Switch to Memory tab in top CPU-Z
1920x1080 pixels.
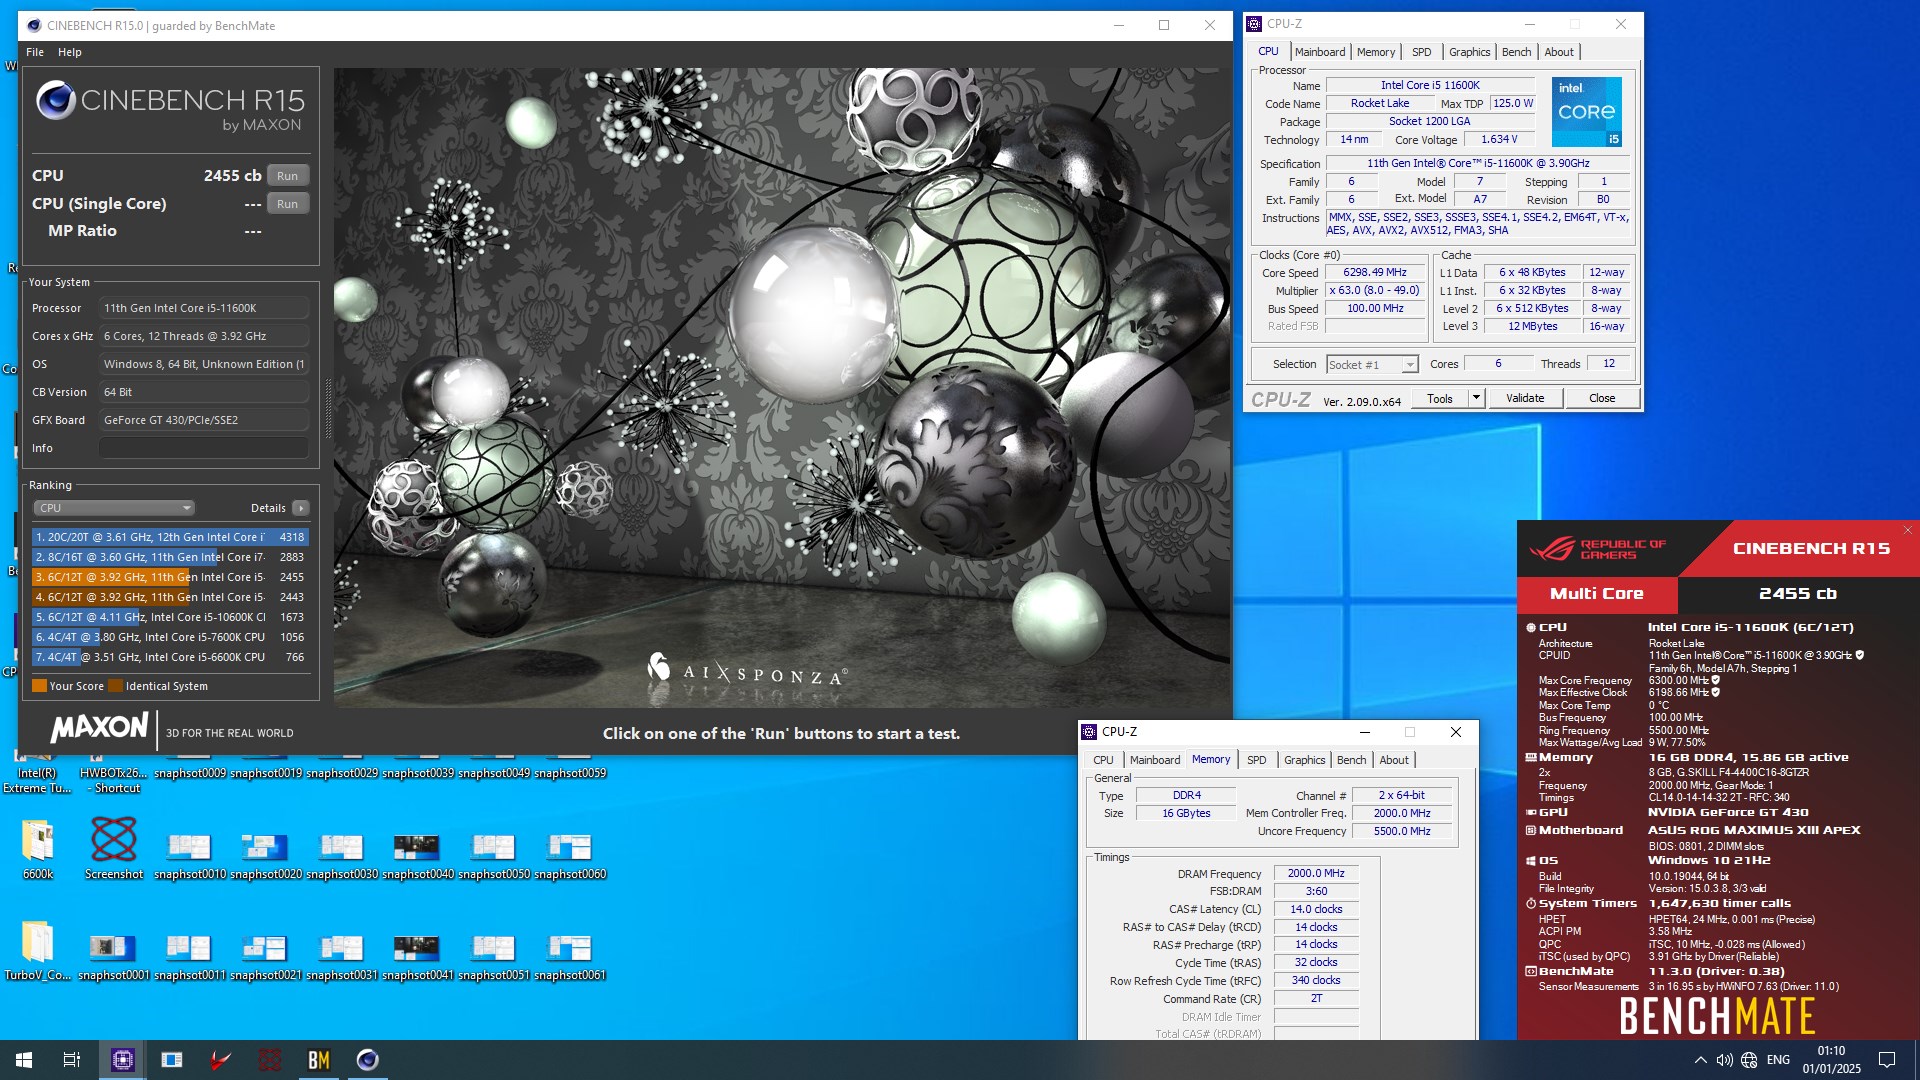click(x=1376, y=52)
